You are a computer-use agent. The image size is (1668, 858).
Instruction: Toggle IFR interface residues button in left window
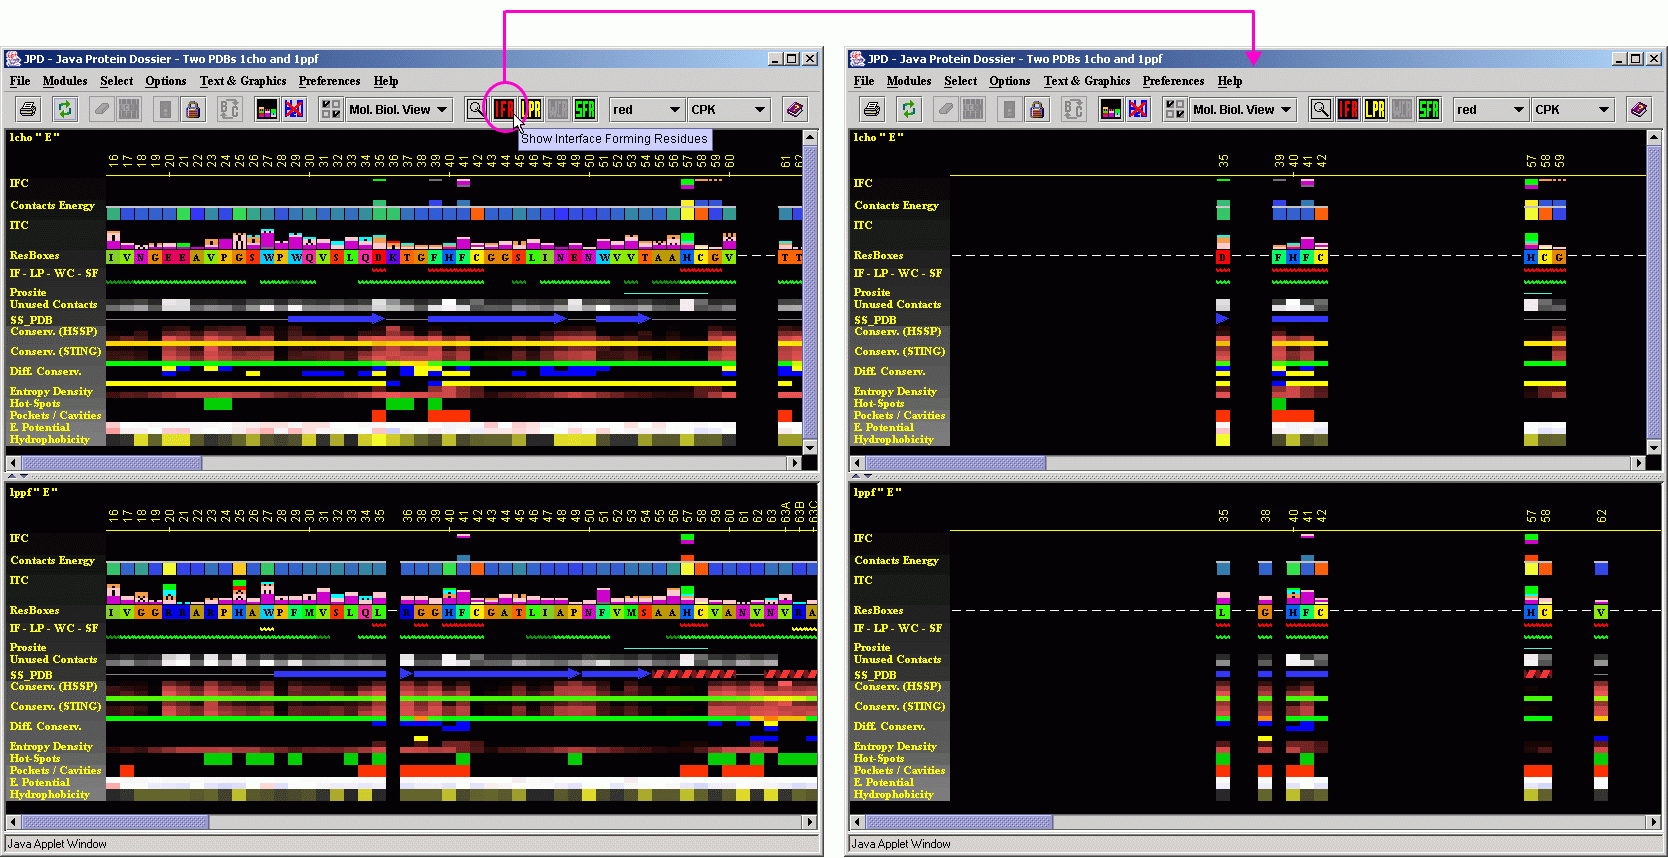(x=504, y=109)
